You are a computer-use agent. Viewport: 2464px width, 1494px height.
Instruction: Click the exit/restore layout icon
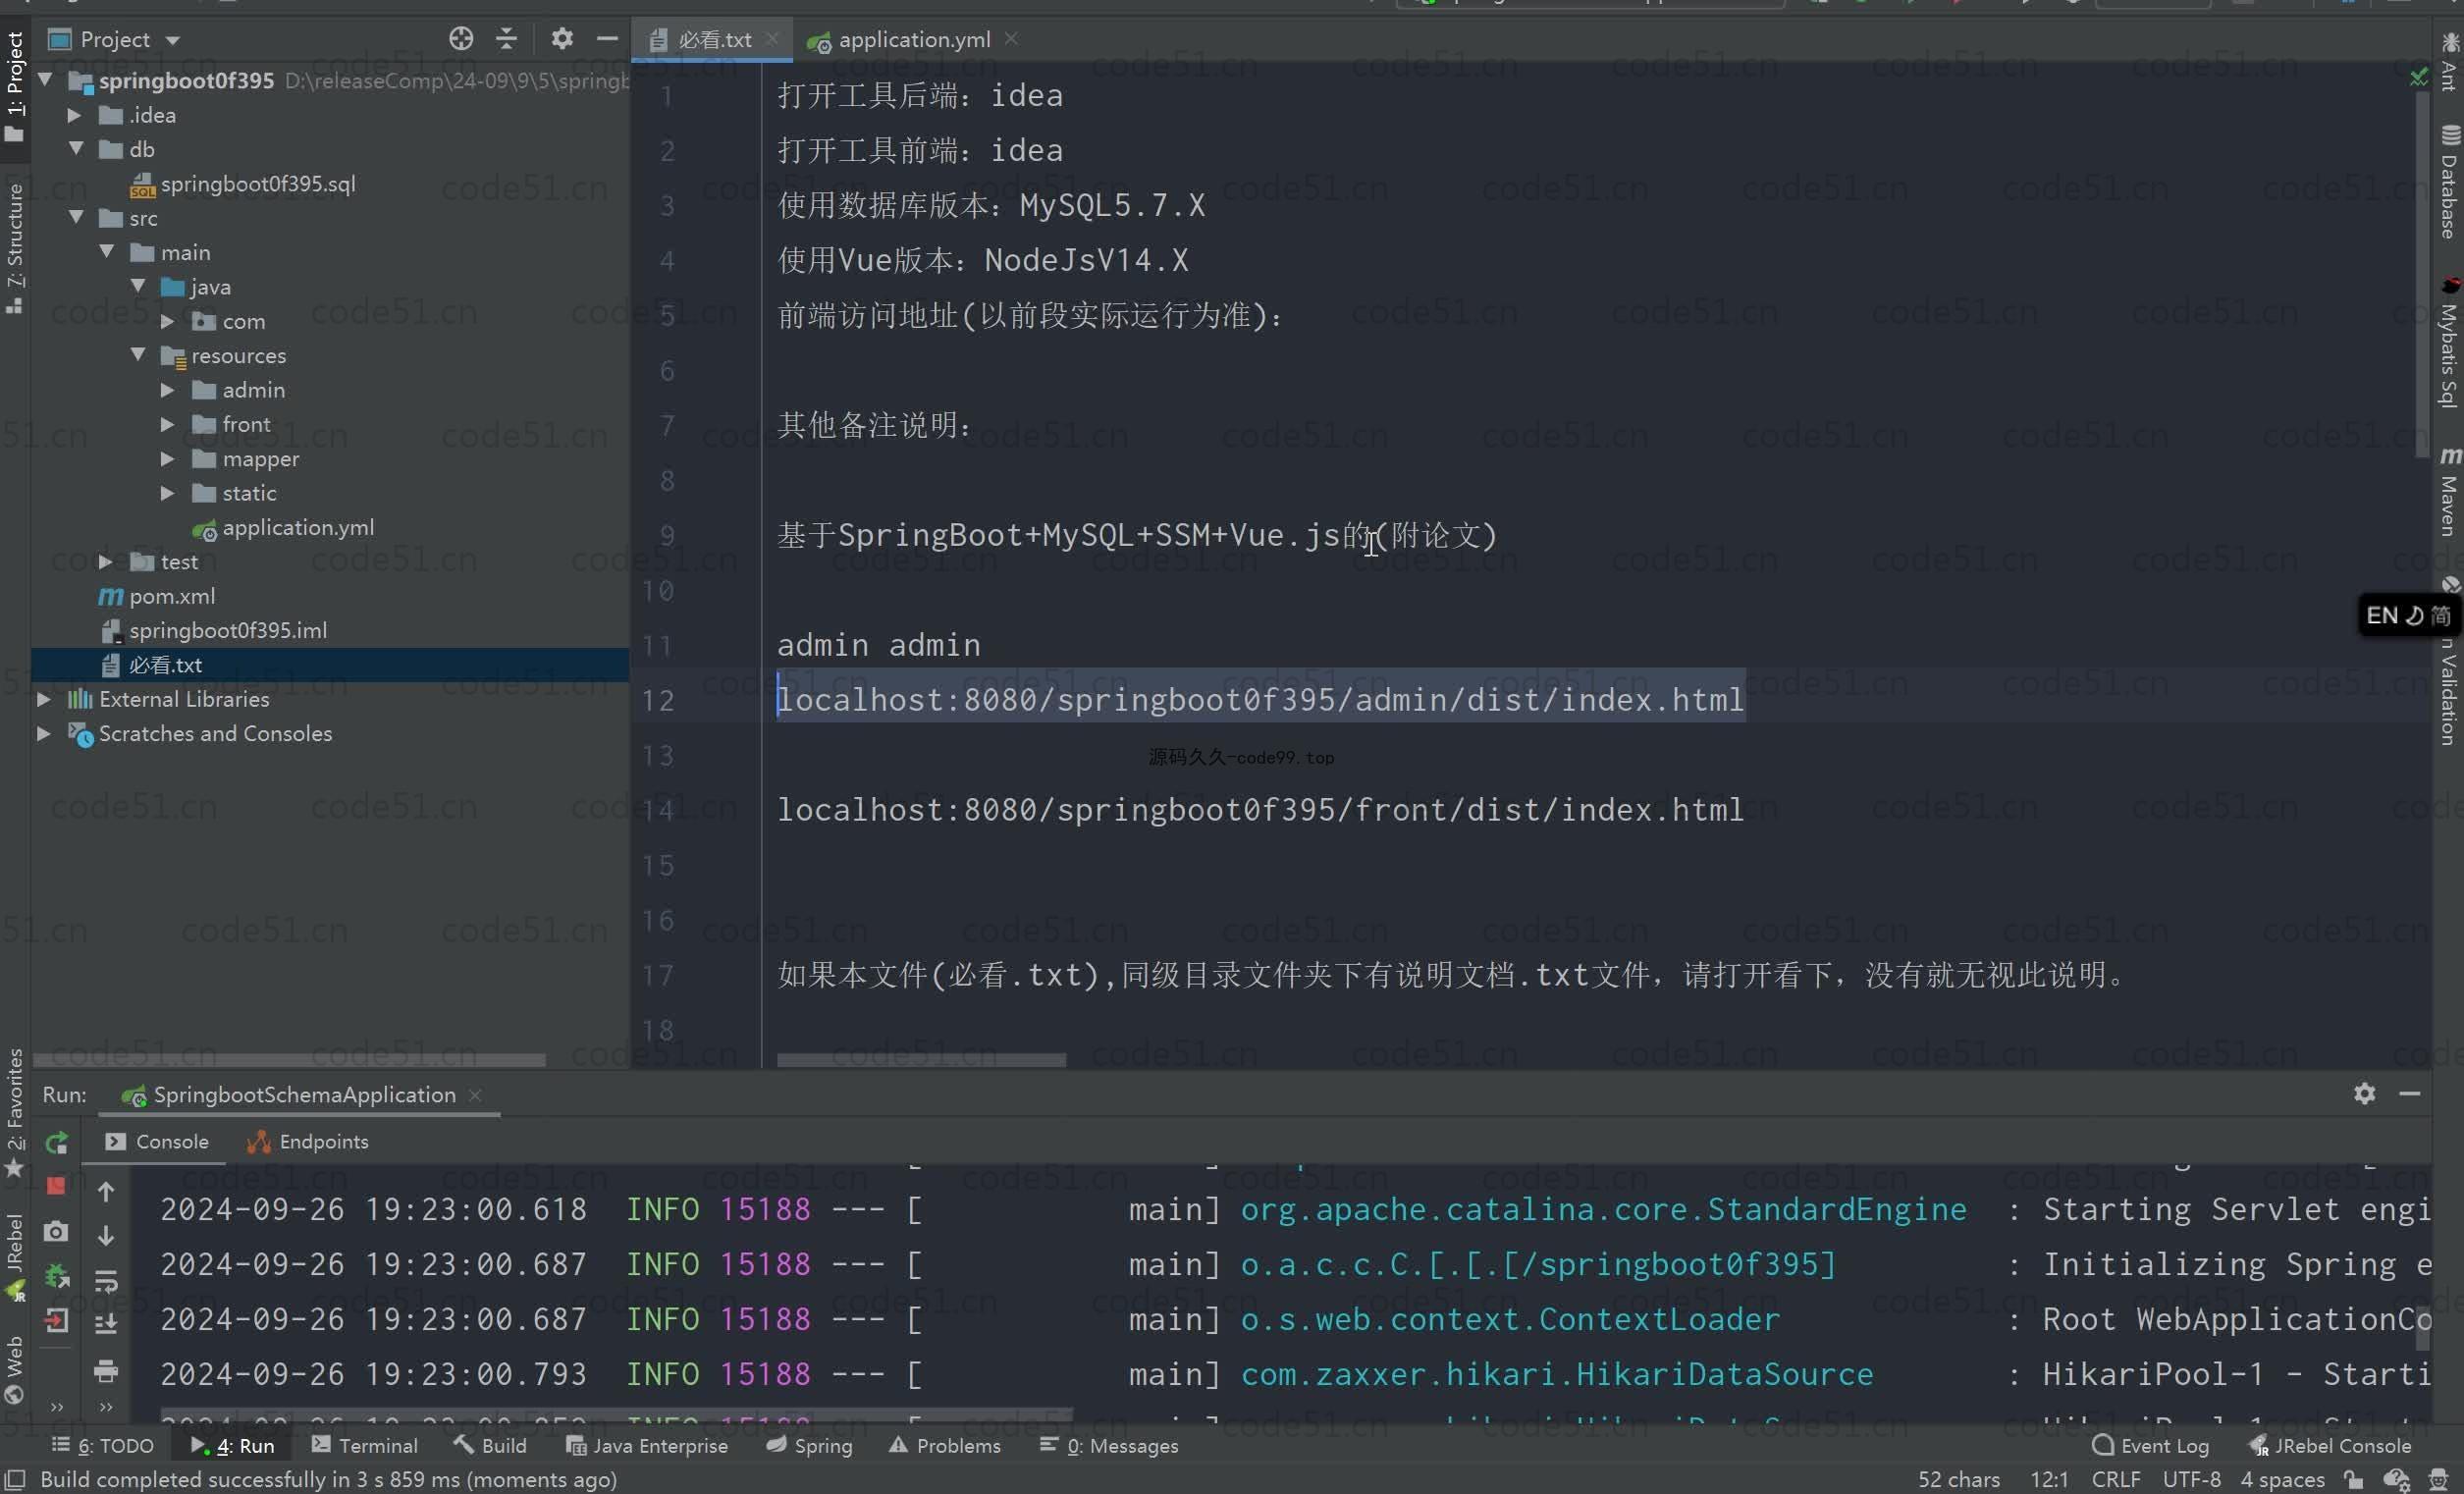tap(56, 1321)
